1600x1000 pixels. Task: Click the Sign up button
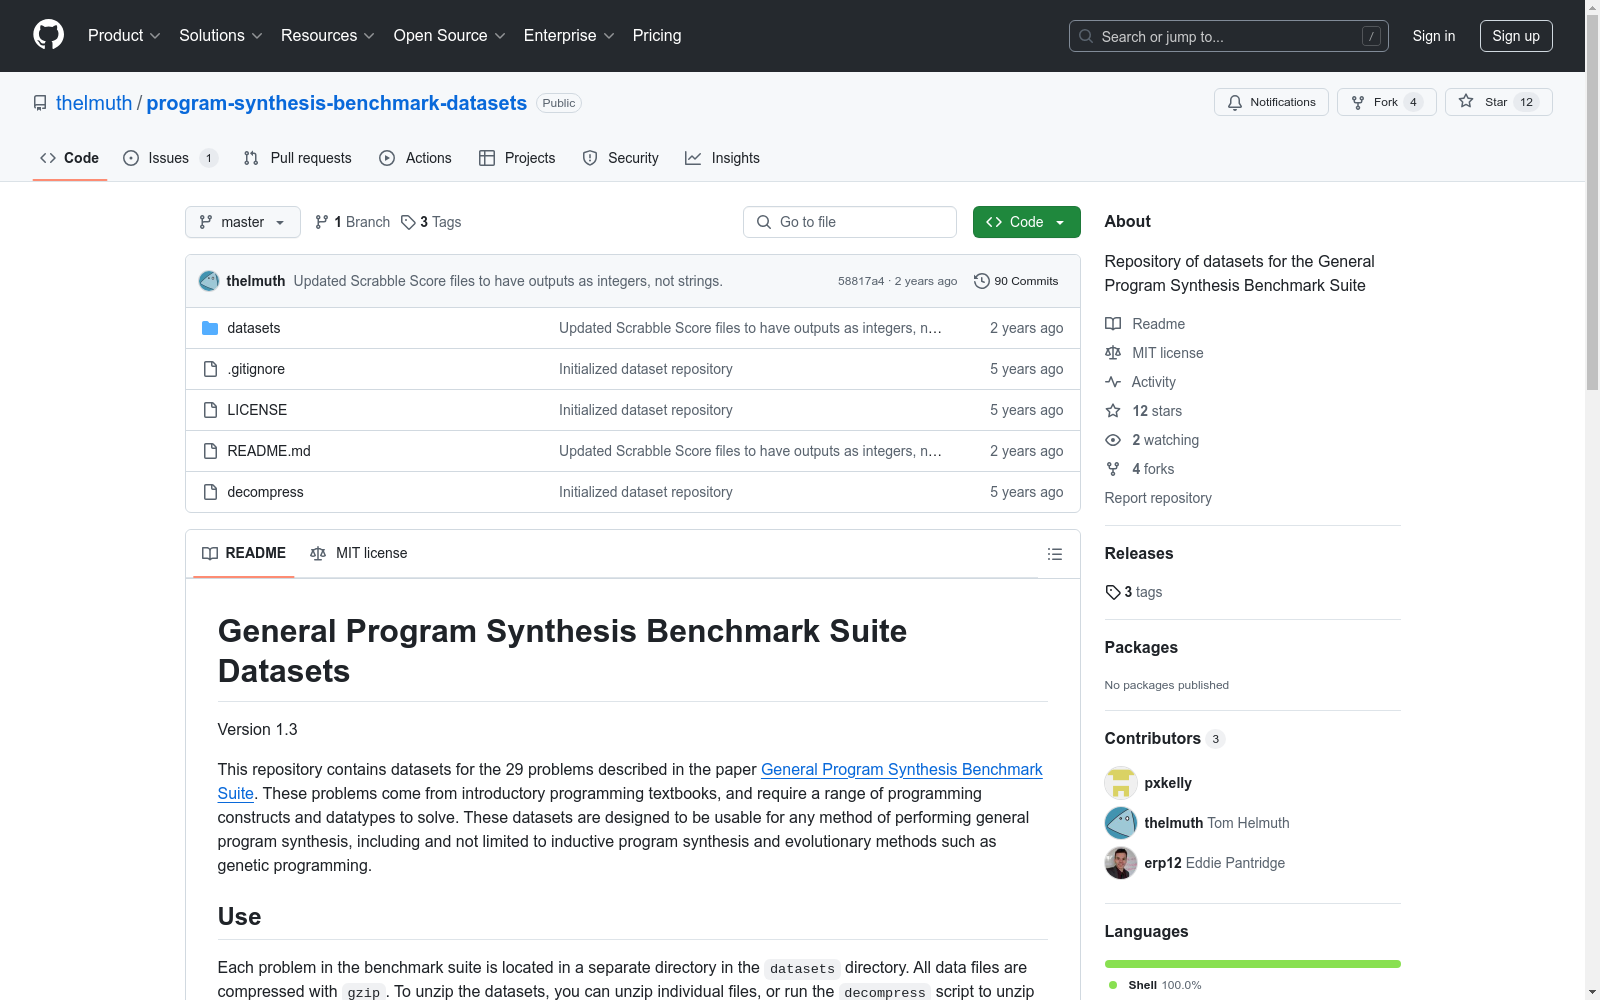[x=1516, y=36]
